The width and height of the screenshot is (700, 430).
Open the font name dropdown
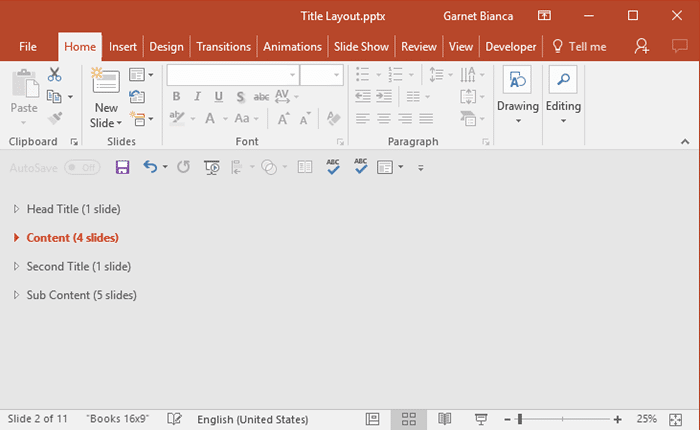pyautogui.click(x=292, y=75)
